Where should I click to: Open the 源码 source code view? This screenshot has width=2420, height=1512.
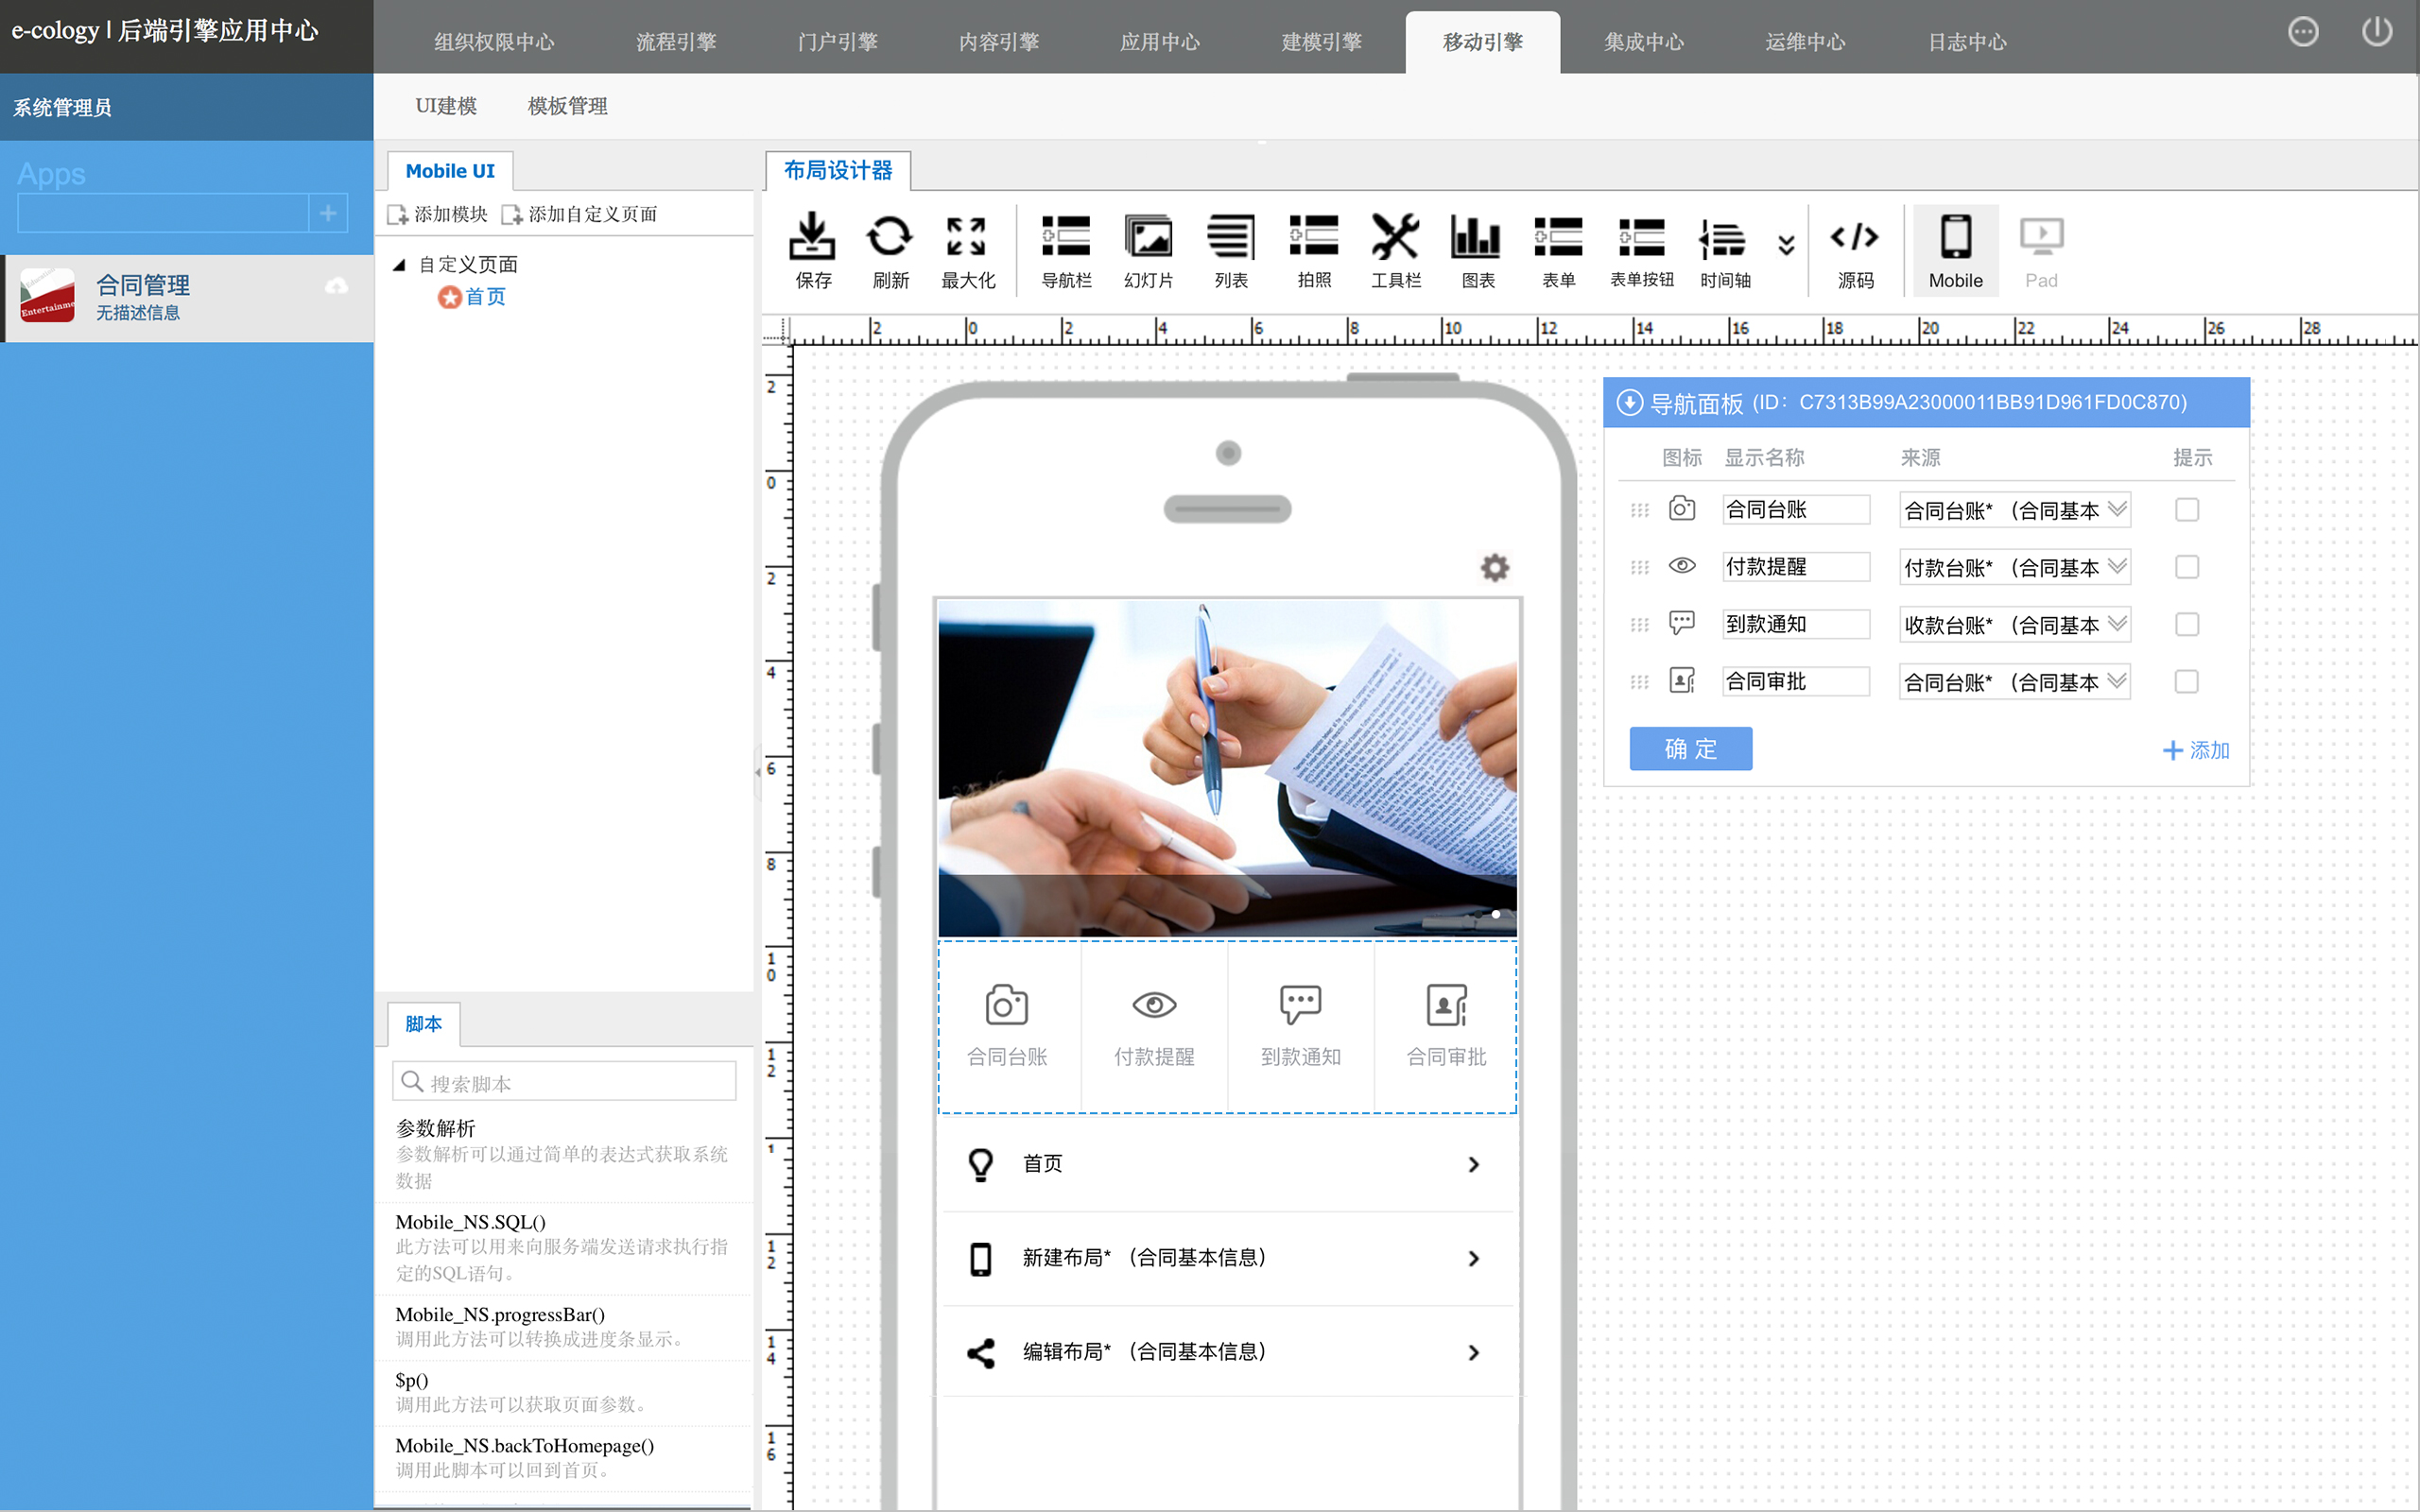click(x=1855, y=249)
